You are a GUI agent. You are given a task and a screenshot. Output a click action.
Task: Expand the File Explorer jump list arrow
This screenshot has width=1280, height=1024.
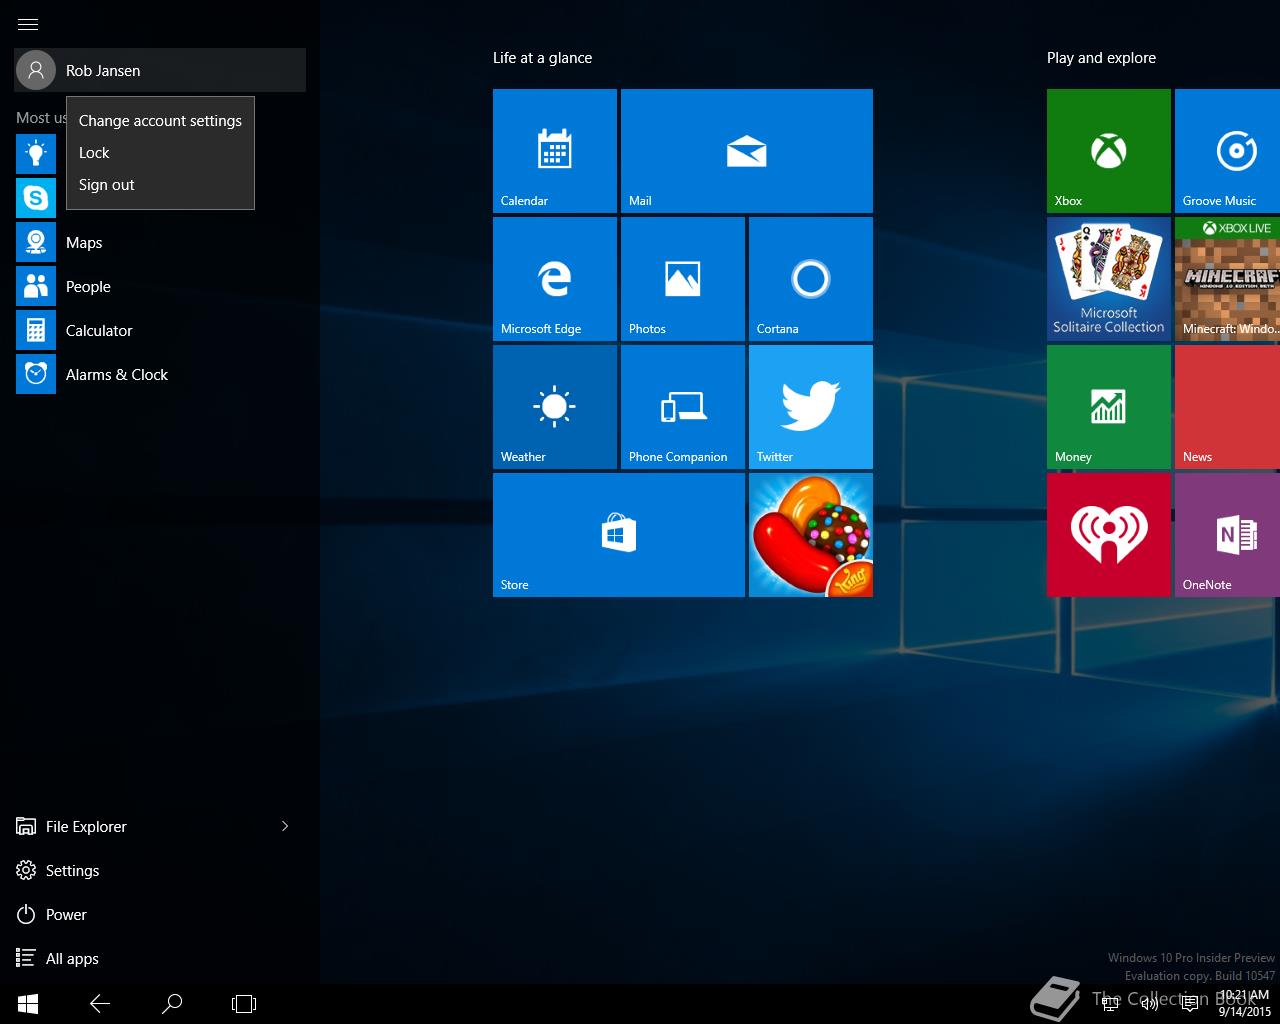pos(285,826)
